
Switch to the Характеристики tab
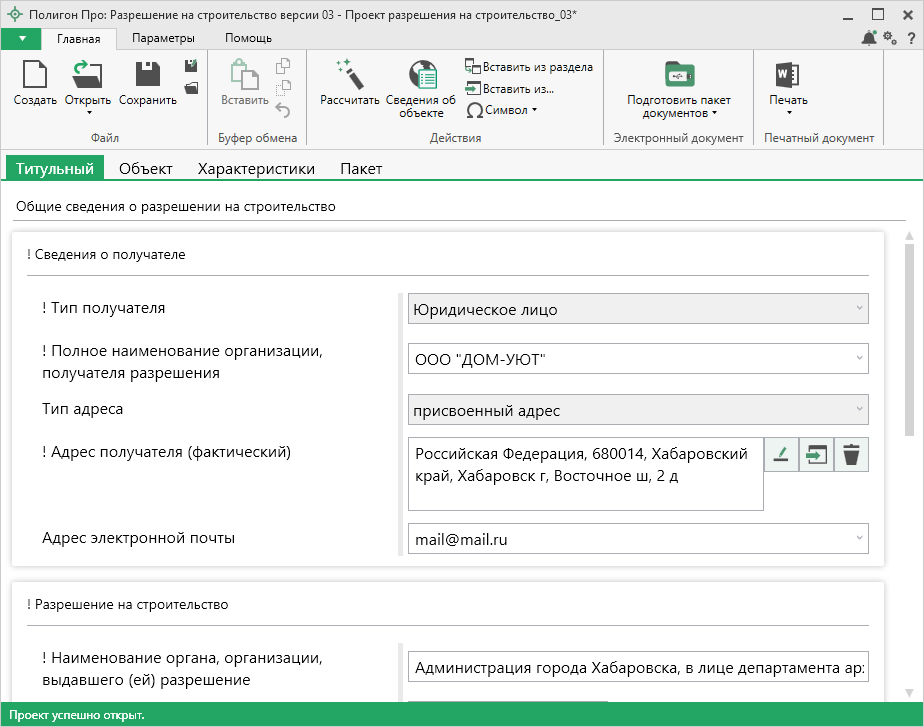256,169
